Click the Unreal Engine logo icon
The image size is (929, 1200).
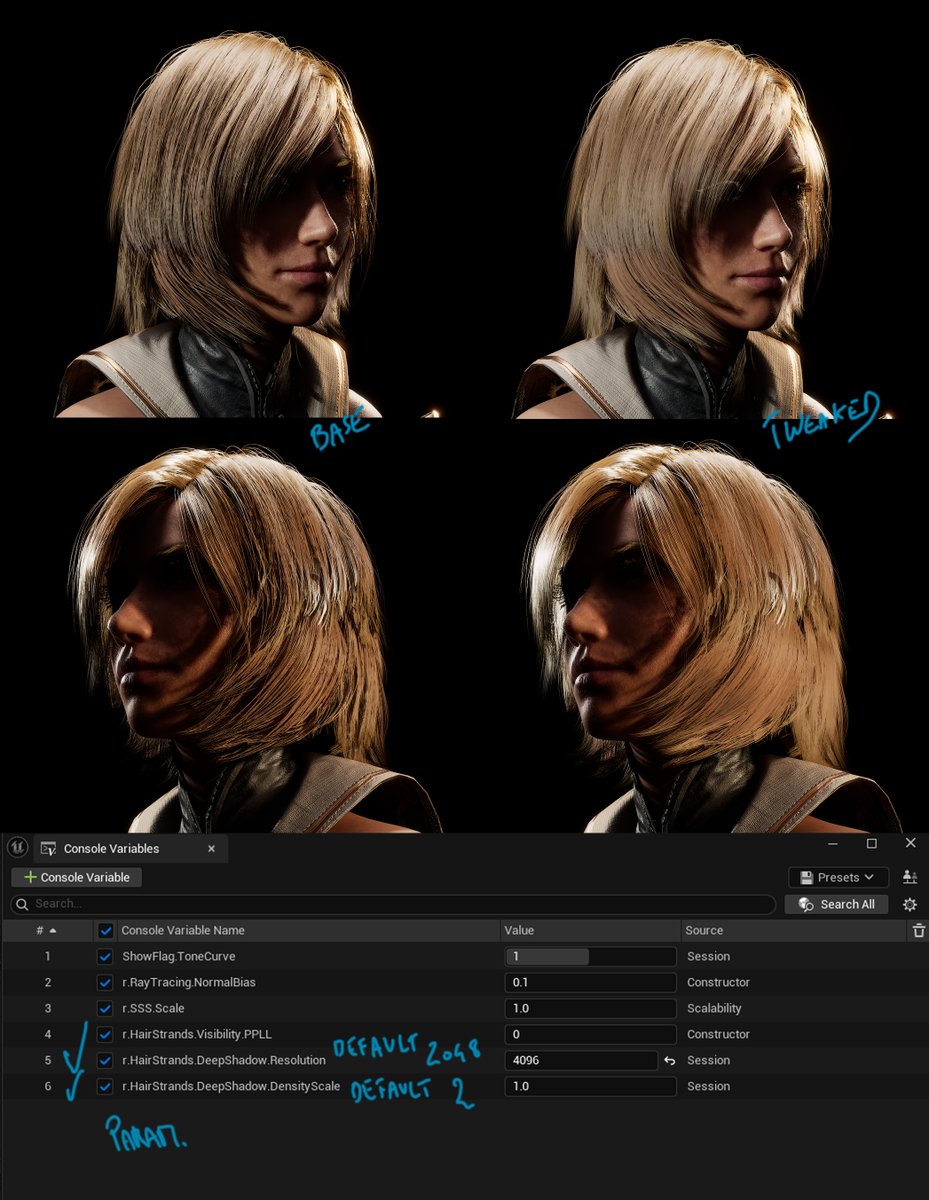16,847
